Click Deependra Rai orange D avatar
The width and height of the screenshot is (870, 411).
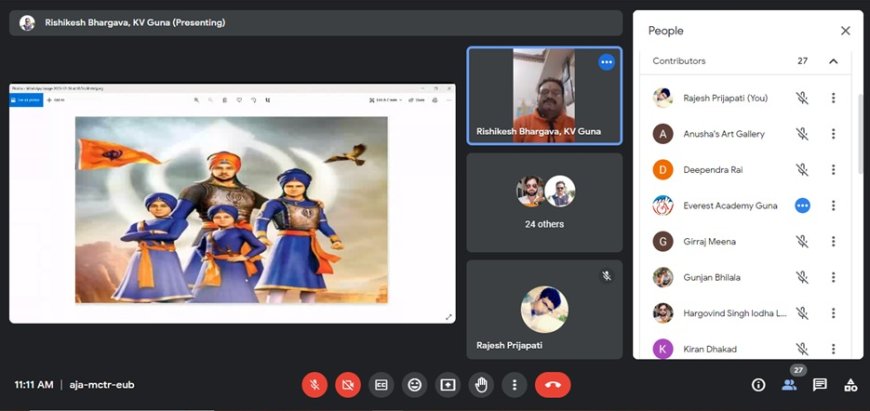tap(662, 170)
